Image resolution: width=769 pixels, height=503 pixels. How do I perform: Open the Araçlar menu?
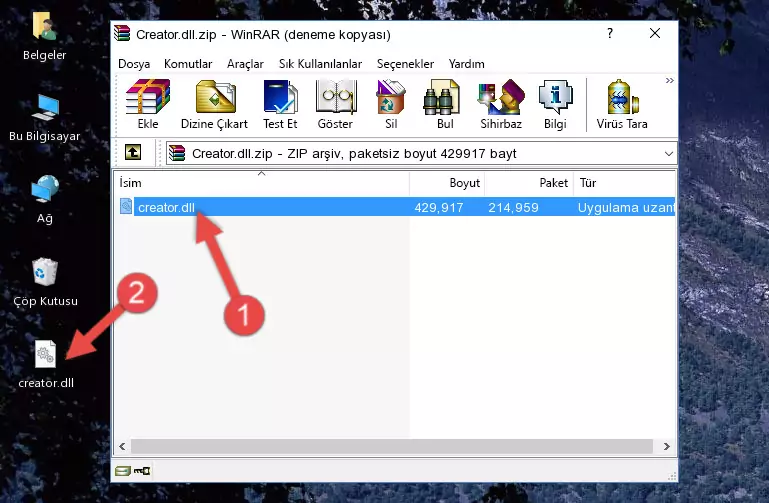coord(245,64)
